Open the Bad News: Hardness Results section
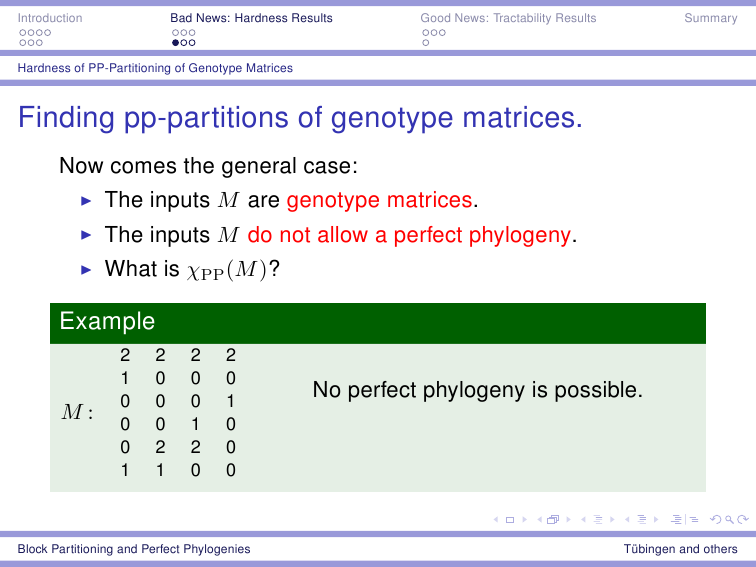Image resolution: width=756 pixels, height=567 pixels. (251, 18)
